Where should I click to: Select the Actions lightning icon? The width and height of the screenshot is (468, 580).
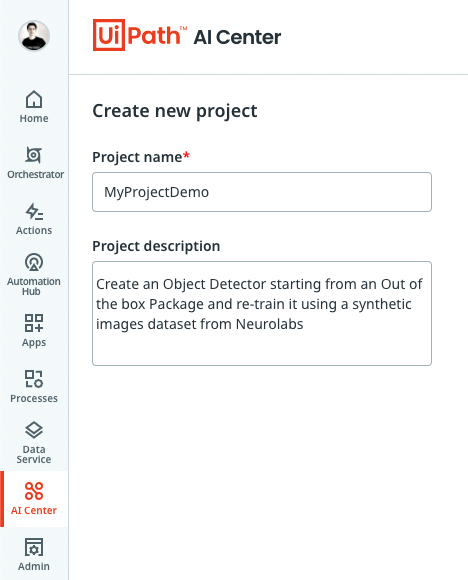pyautogui.click(x=34, y=211)
